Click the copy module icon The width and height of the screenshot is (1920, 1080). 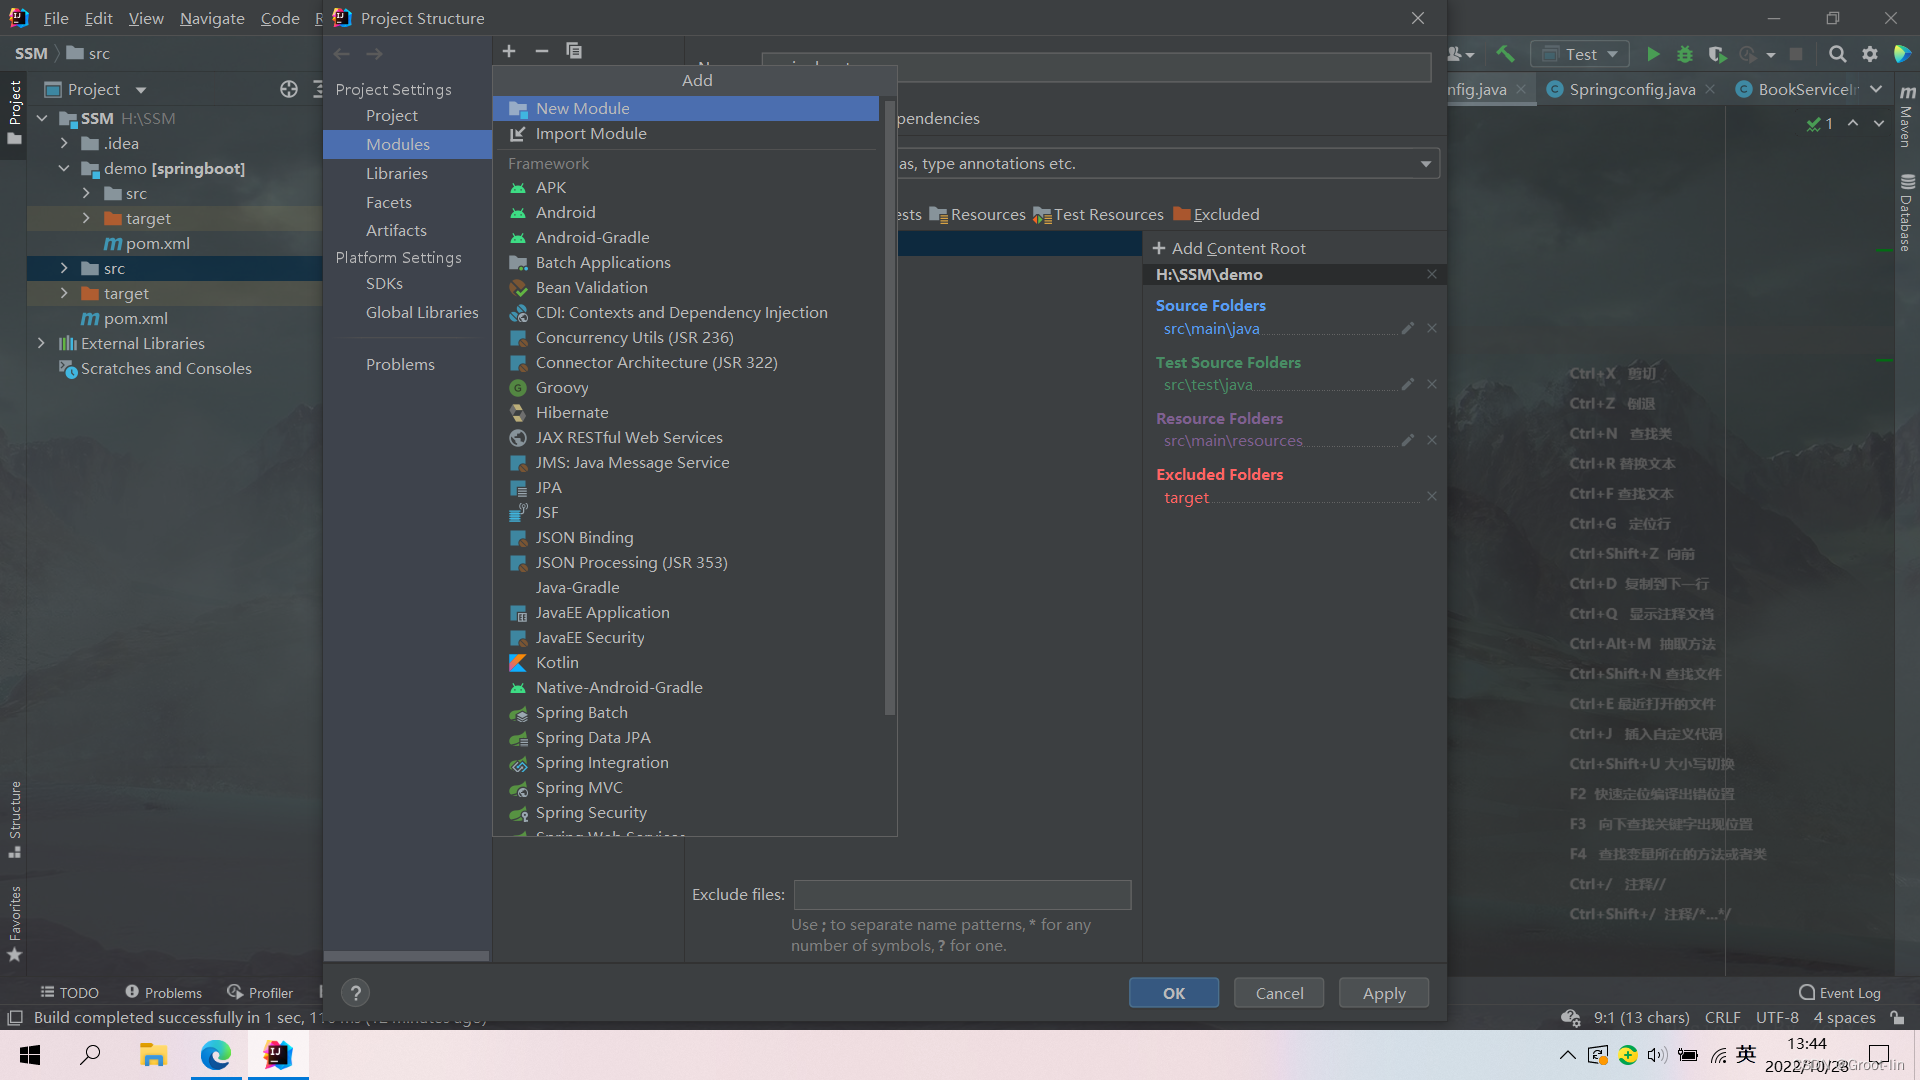pos(574,51)
